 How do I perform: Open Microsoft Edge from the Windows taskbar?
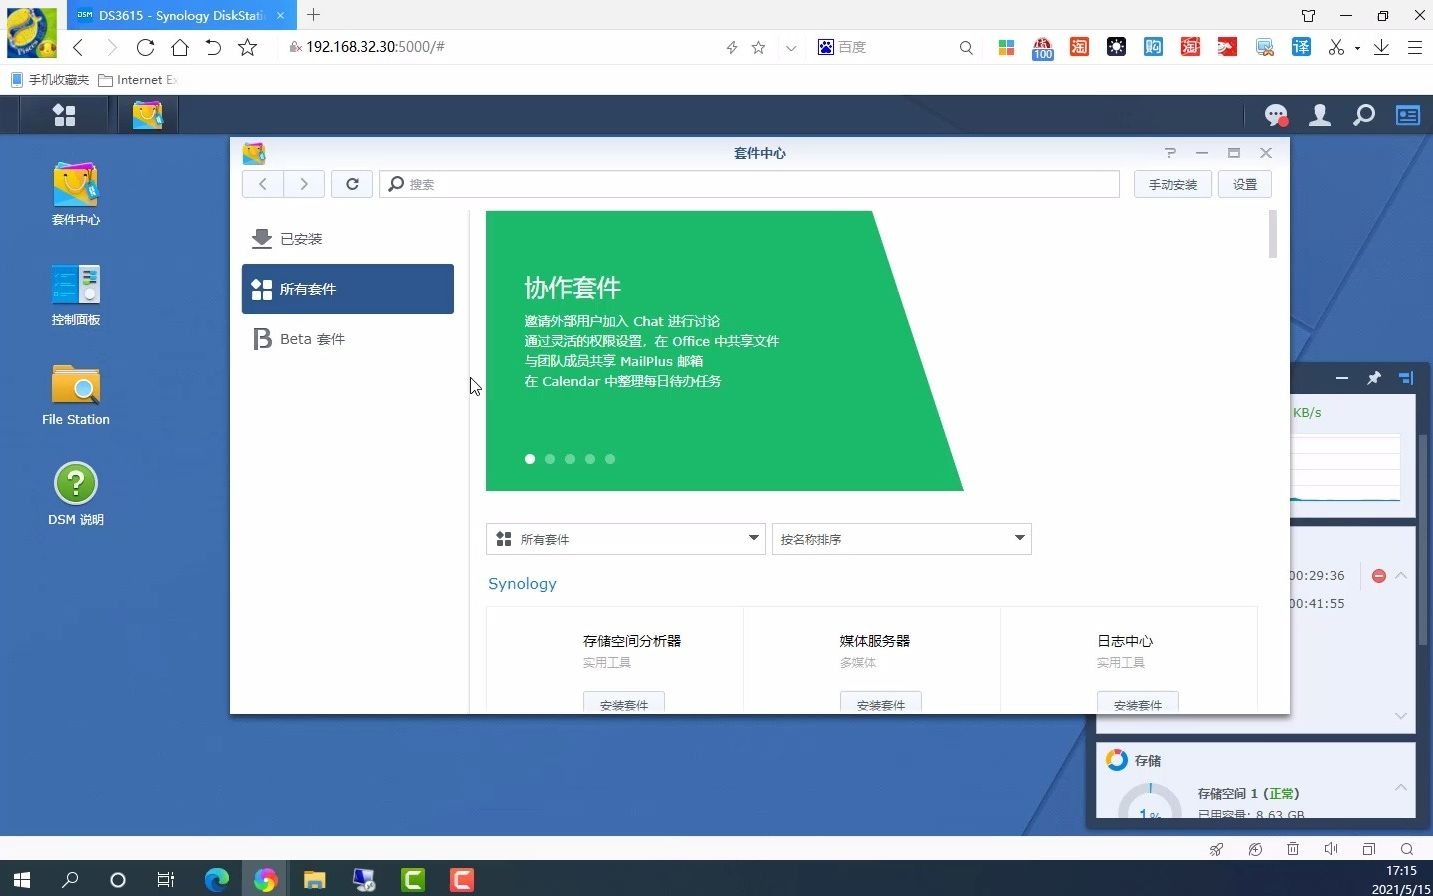pyautogui.click(x=216, y=880)
